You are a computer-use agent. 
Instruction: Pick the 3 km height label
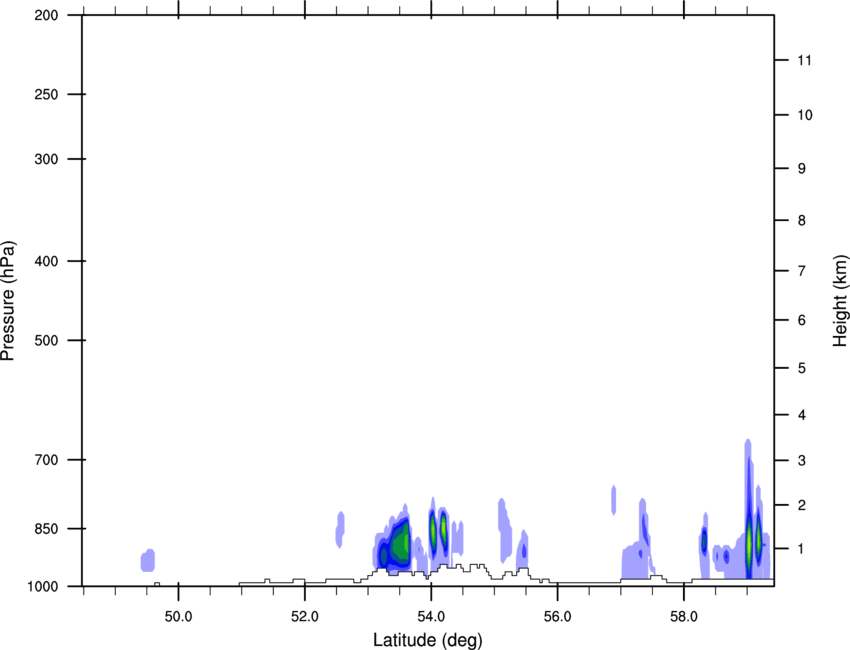click(x=802, y=461)
